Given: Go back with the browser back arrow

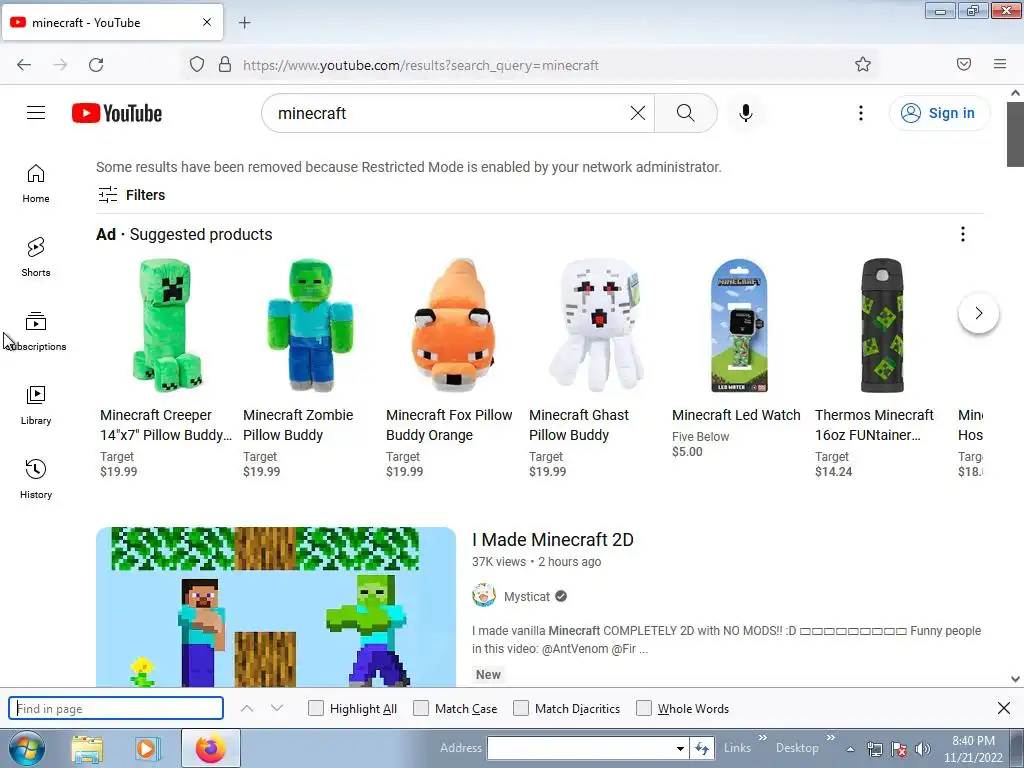Looking at the screenshot, I should (24, 65).
